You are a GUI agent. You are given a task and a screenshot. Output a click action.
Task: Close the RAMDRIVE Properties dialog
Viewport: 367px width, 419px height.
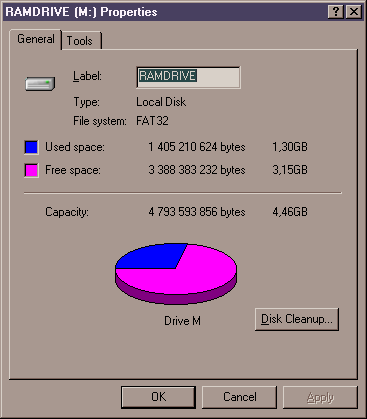[354, 12]
